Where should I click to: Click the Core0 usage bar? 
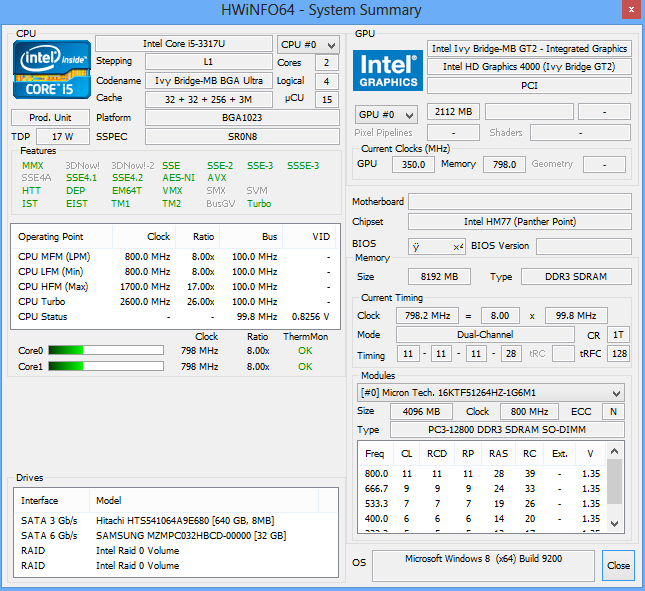tap(106, 350)
